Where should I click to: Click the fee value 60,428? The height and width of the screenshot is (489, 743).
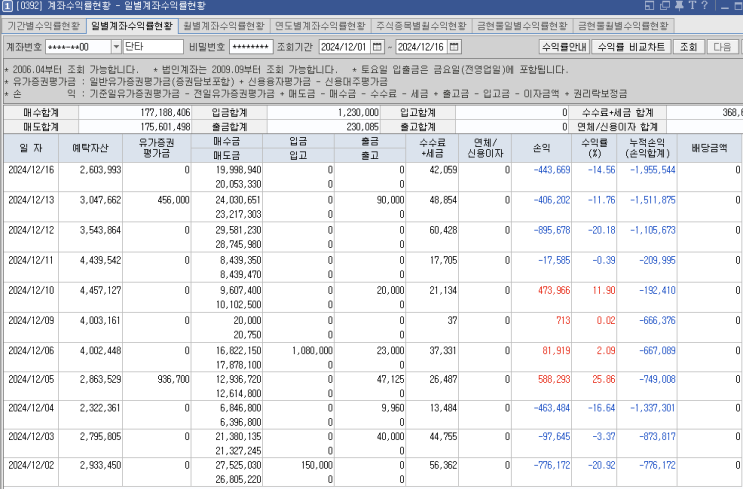click(443, 230)
